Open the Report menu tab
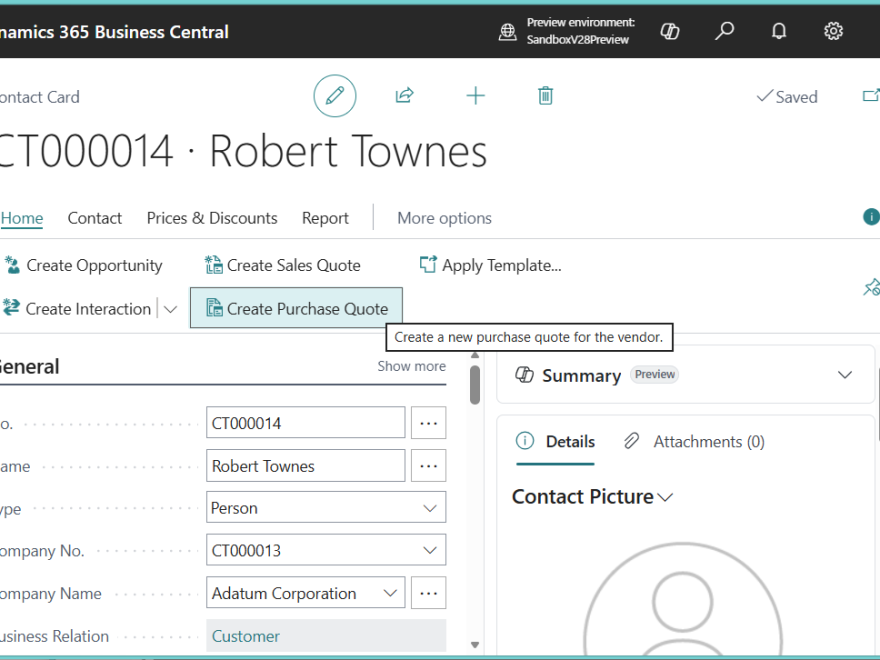The image size is (880, 660). click(325, 218)
